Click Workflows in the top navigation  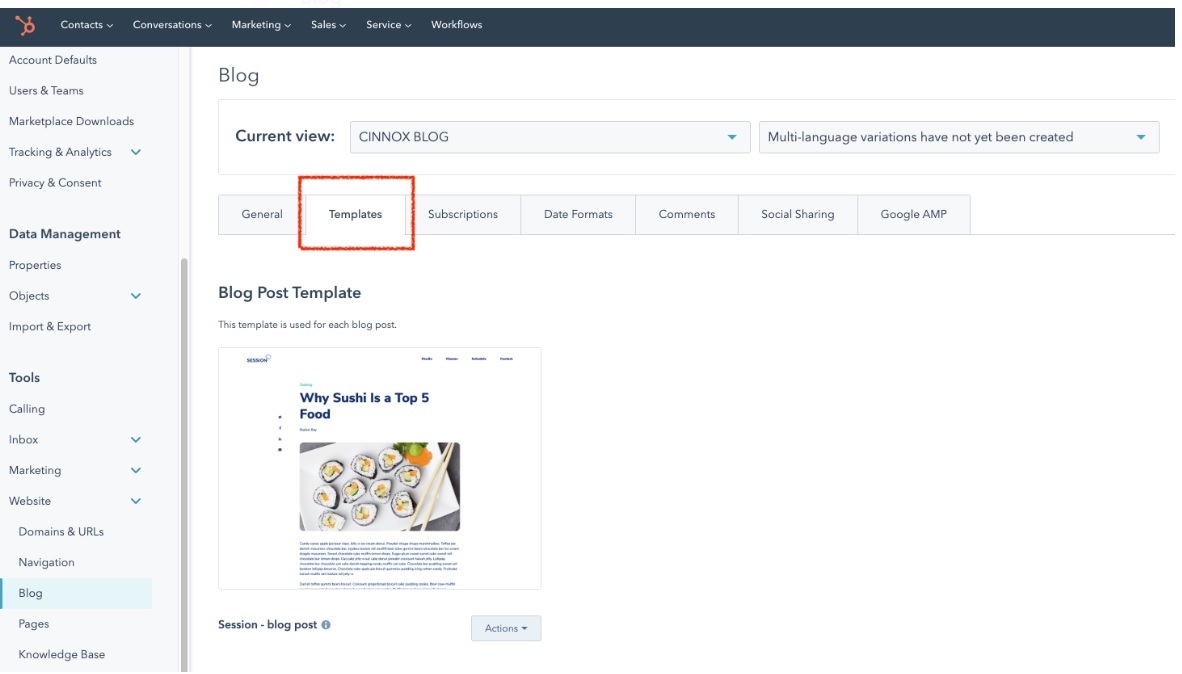[x=456, y=25]
